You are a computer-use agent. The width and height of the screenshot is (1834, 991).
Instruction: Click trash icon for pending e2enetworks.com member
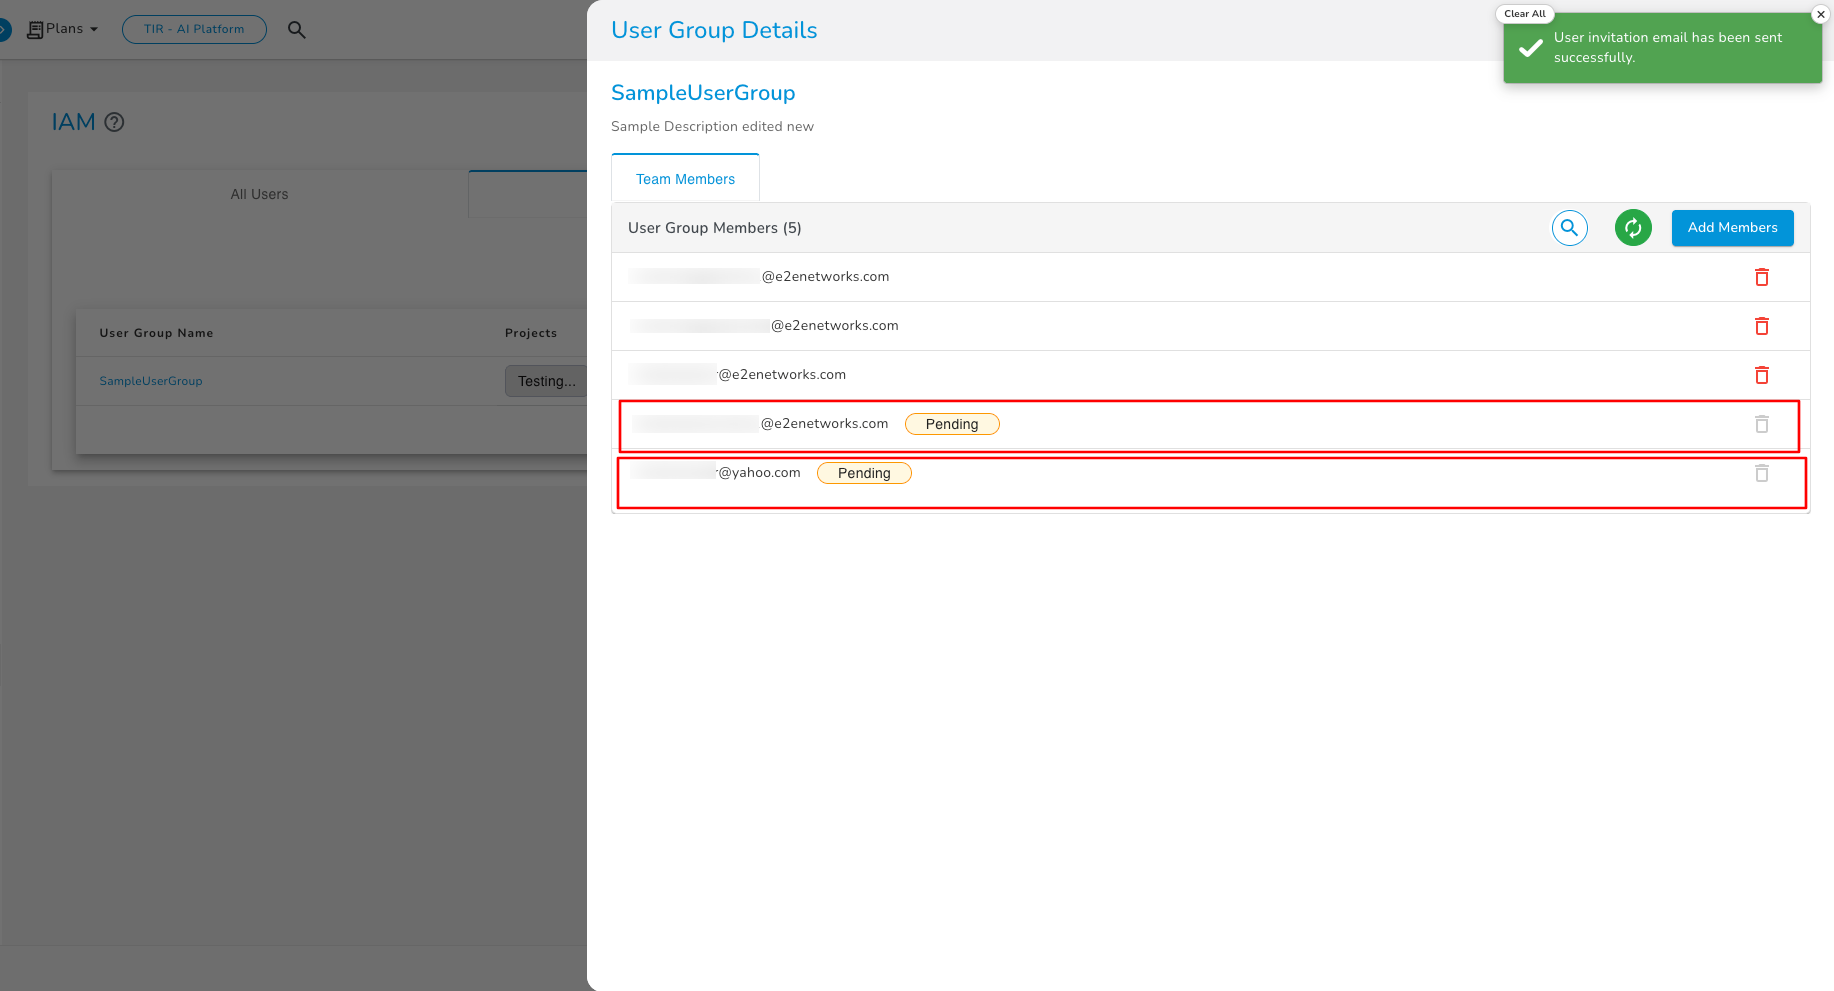coord(1761,424)
